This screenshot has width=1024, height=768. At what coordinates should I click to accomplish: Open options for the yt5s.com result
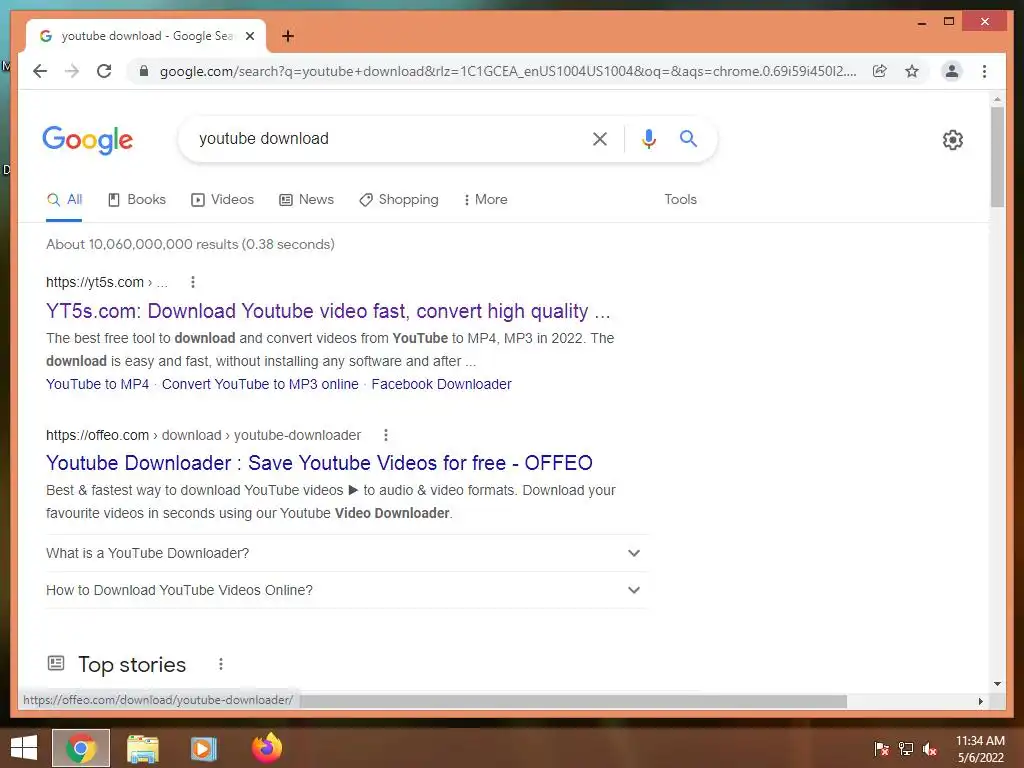[x=193, y=282]
